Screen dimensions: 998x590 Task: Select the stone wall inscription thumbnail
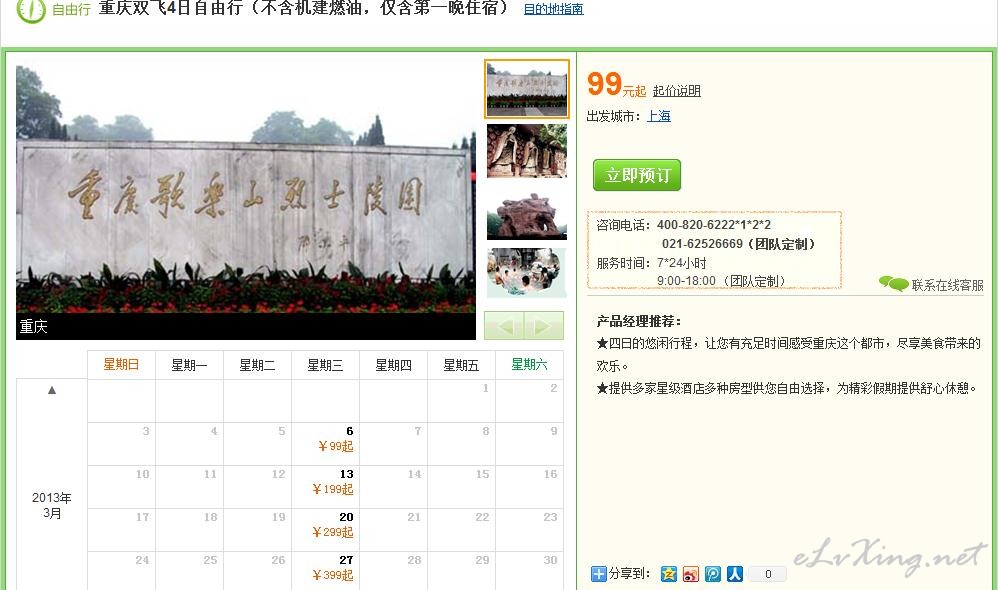pos(526,89)
